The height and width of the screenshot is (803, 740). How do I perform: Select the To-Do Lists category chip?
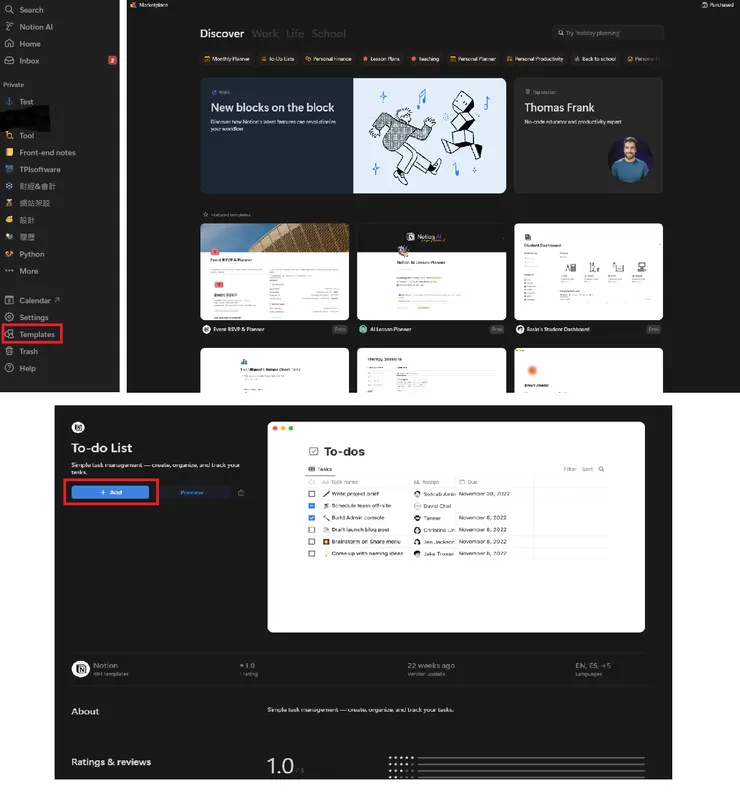point(278,59)
